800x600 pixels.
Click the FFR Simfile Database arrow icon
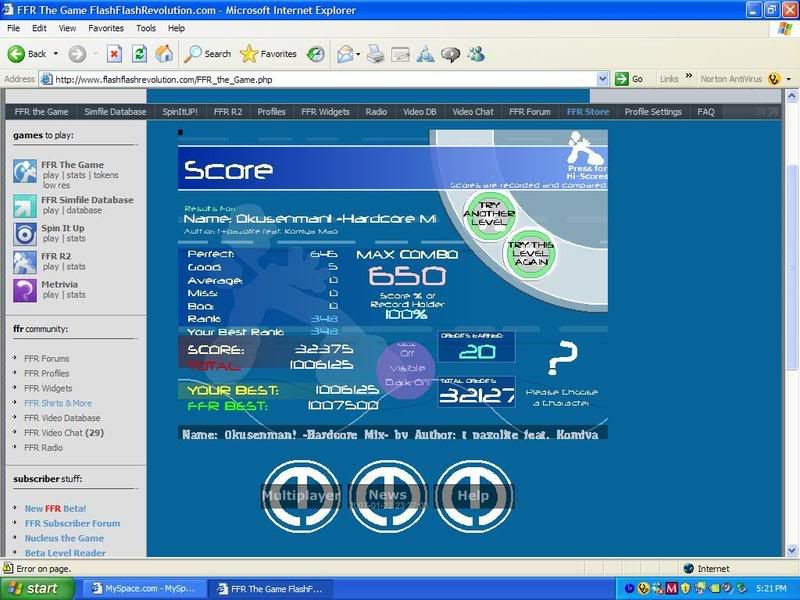[x=25, y=206]
